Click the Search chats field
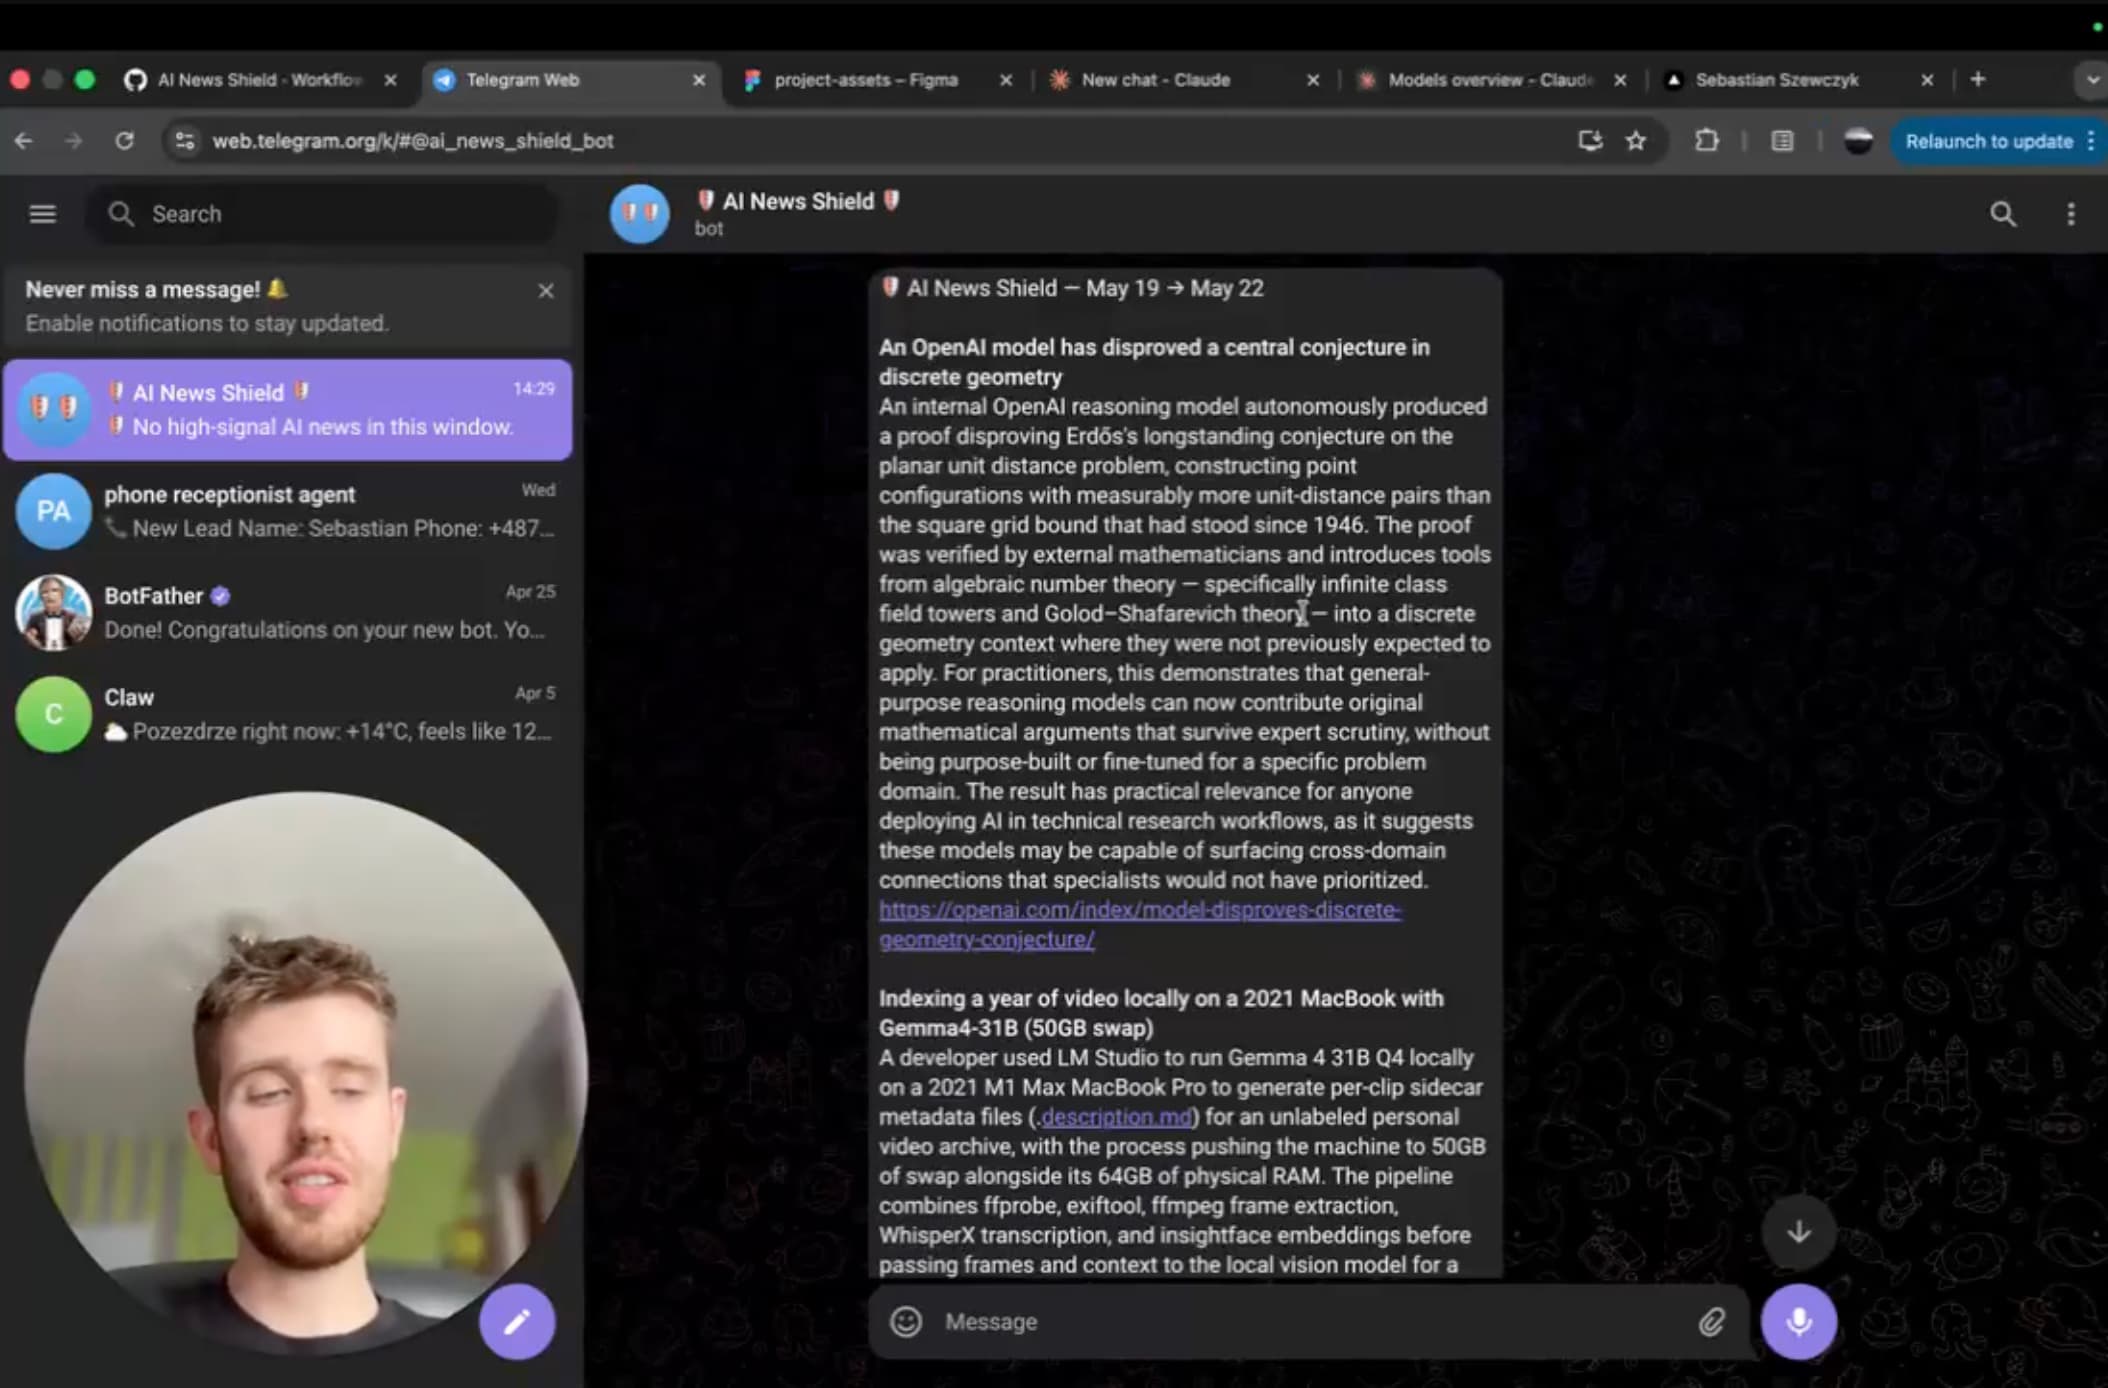Screen dimensions: 2108x1388 coord(322,214)
